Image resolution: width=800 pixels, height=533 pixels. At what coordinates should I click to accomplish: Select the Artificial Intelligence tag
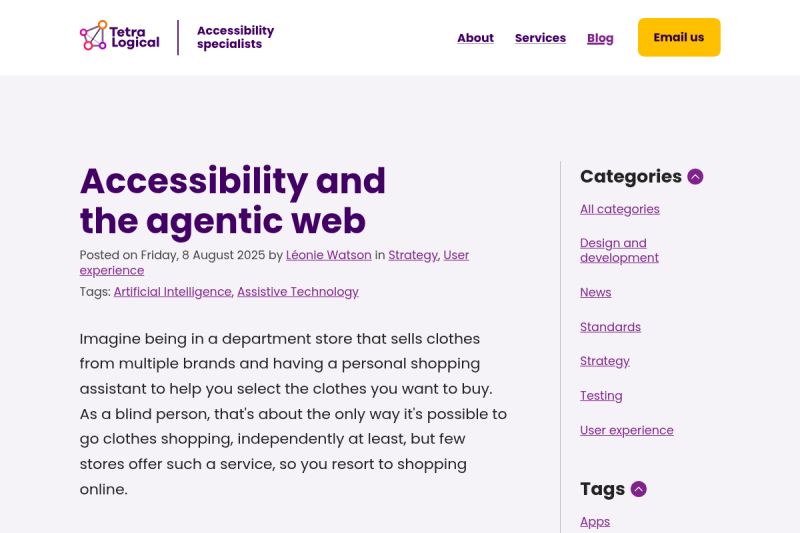[172, 292]
